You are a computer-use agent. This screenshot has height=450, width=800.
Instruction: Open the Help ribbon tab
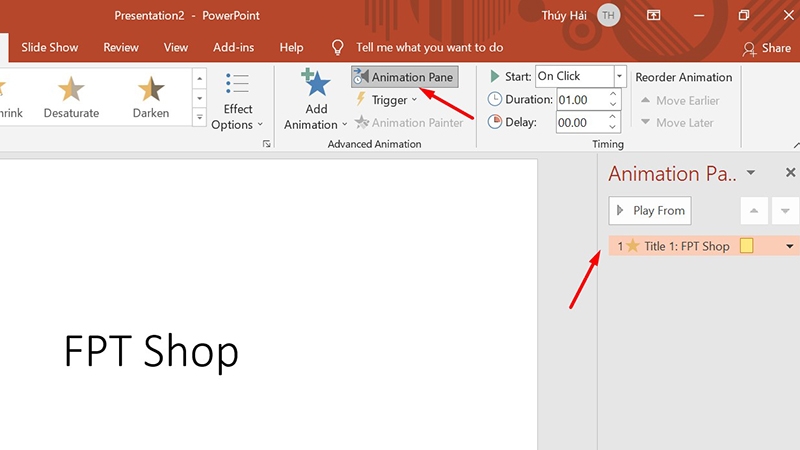(291, 47)
